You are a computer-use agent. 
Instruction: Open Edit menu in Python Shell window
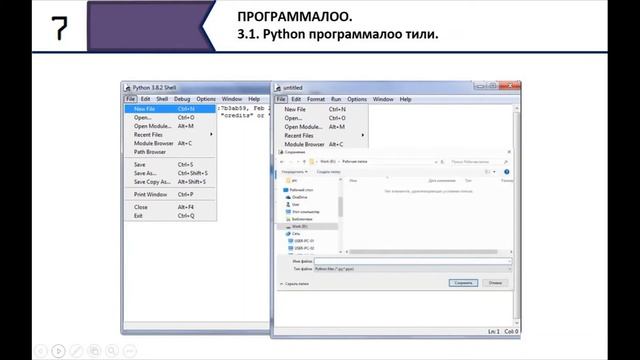(x=145, y=99)
